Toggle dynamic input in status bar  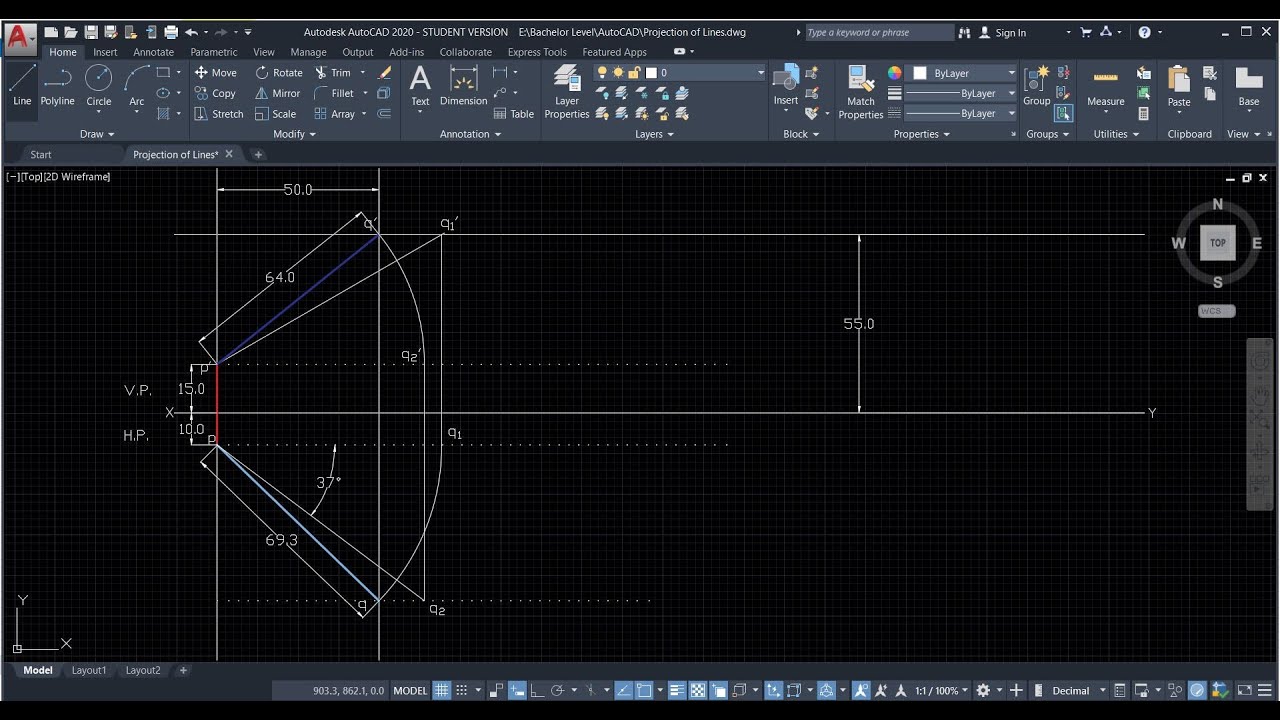tap(517, 690)
